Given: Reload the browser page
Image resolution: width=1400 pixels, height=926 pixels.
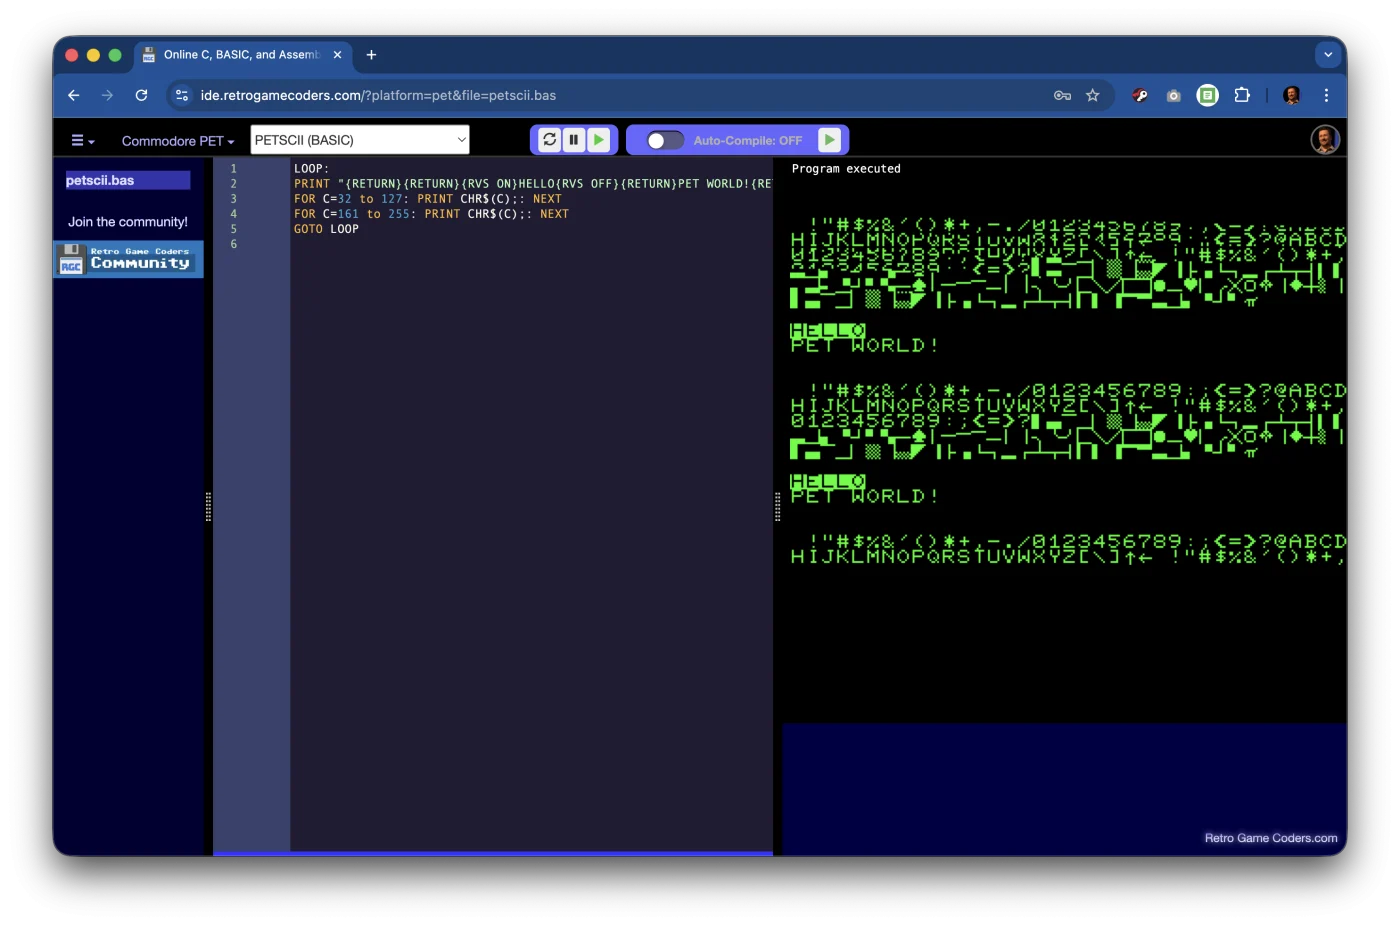Looking at the screenshot, I should (141, 95).
